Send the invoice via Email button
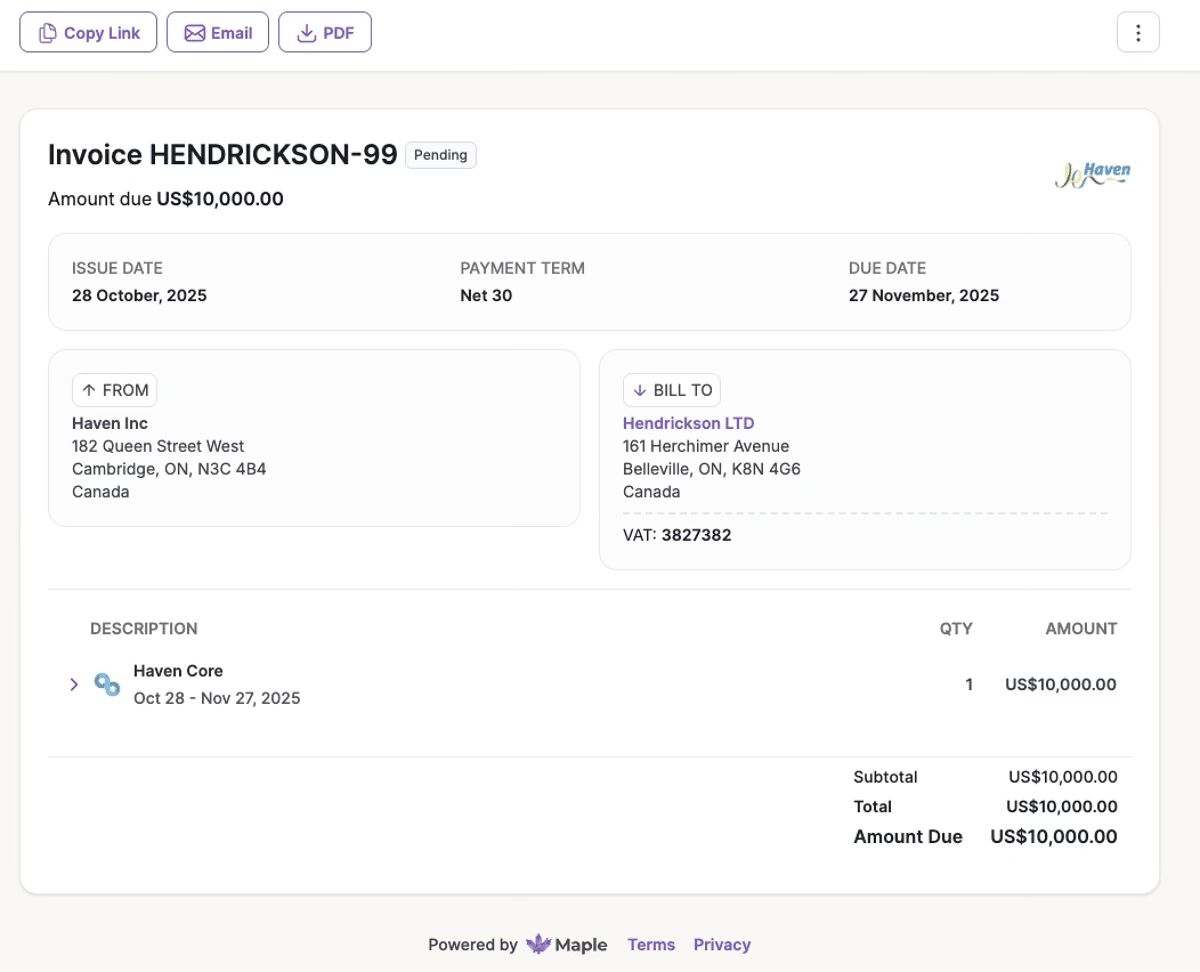This screenshot has height=972, width=1200. [x=217, y=33]
